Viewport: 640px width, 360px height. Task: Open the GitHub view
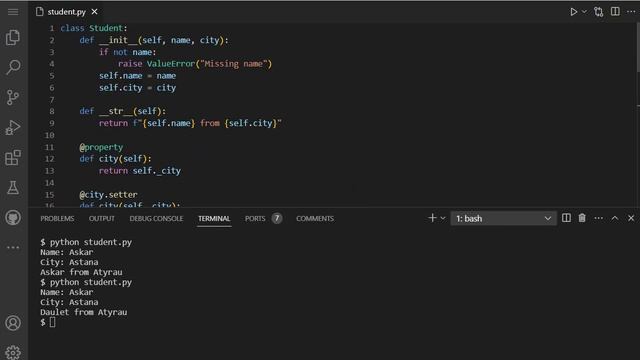pyautogui.click(x=13, y=218)
